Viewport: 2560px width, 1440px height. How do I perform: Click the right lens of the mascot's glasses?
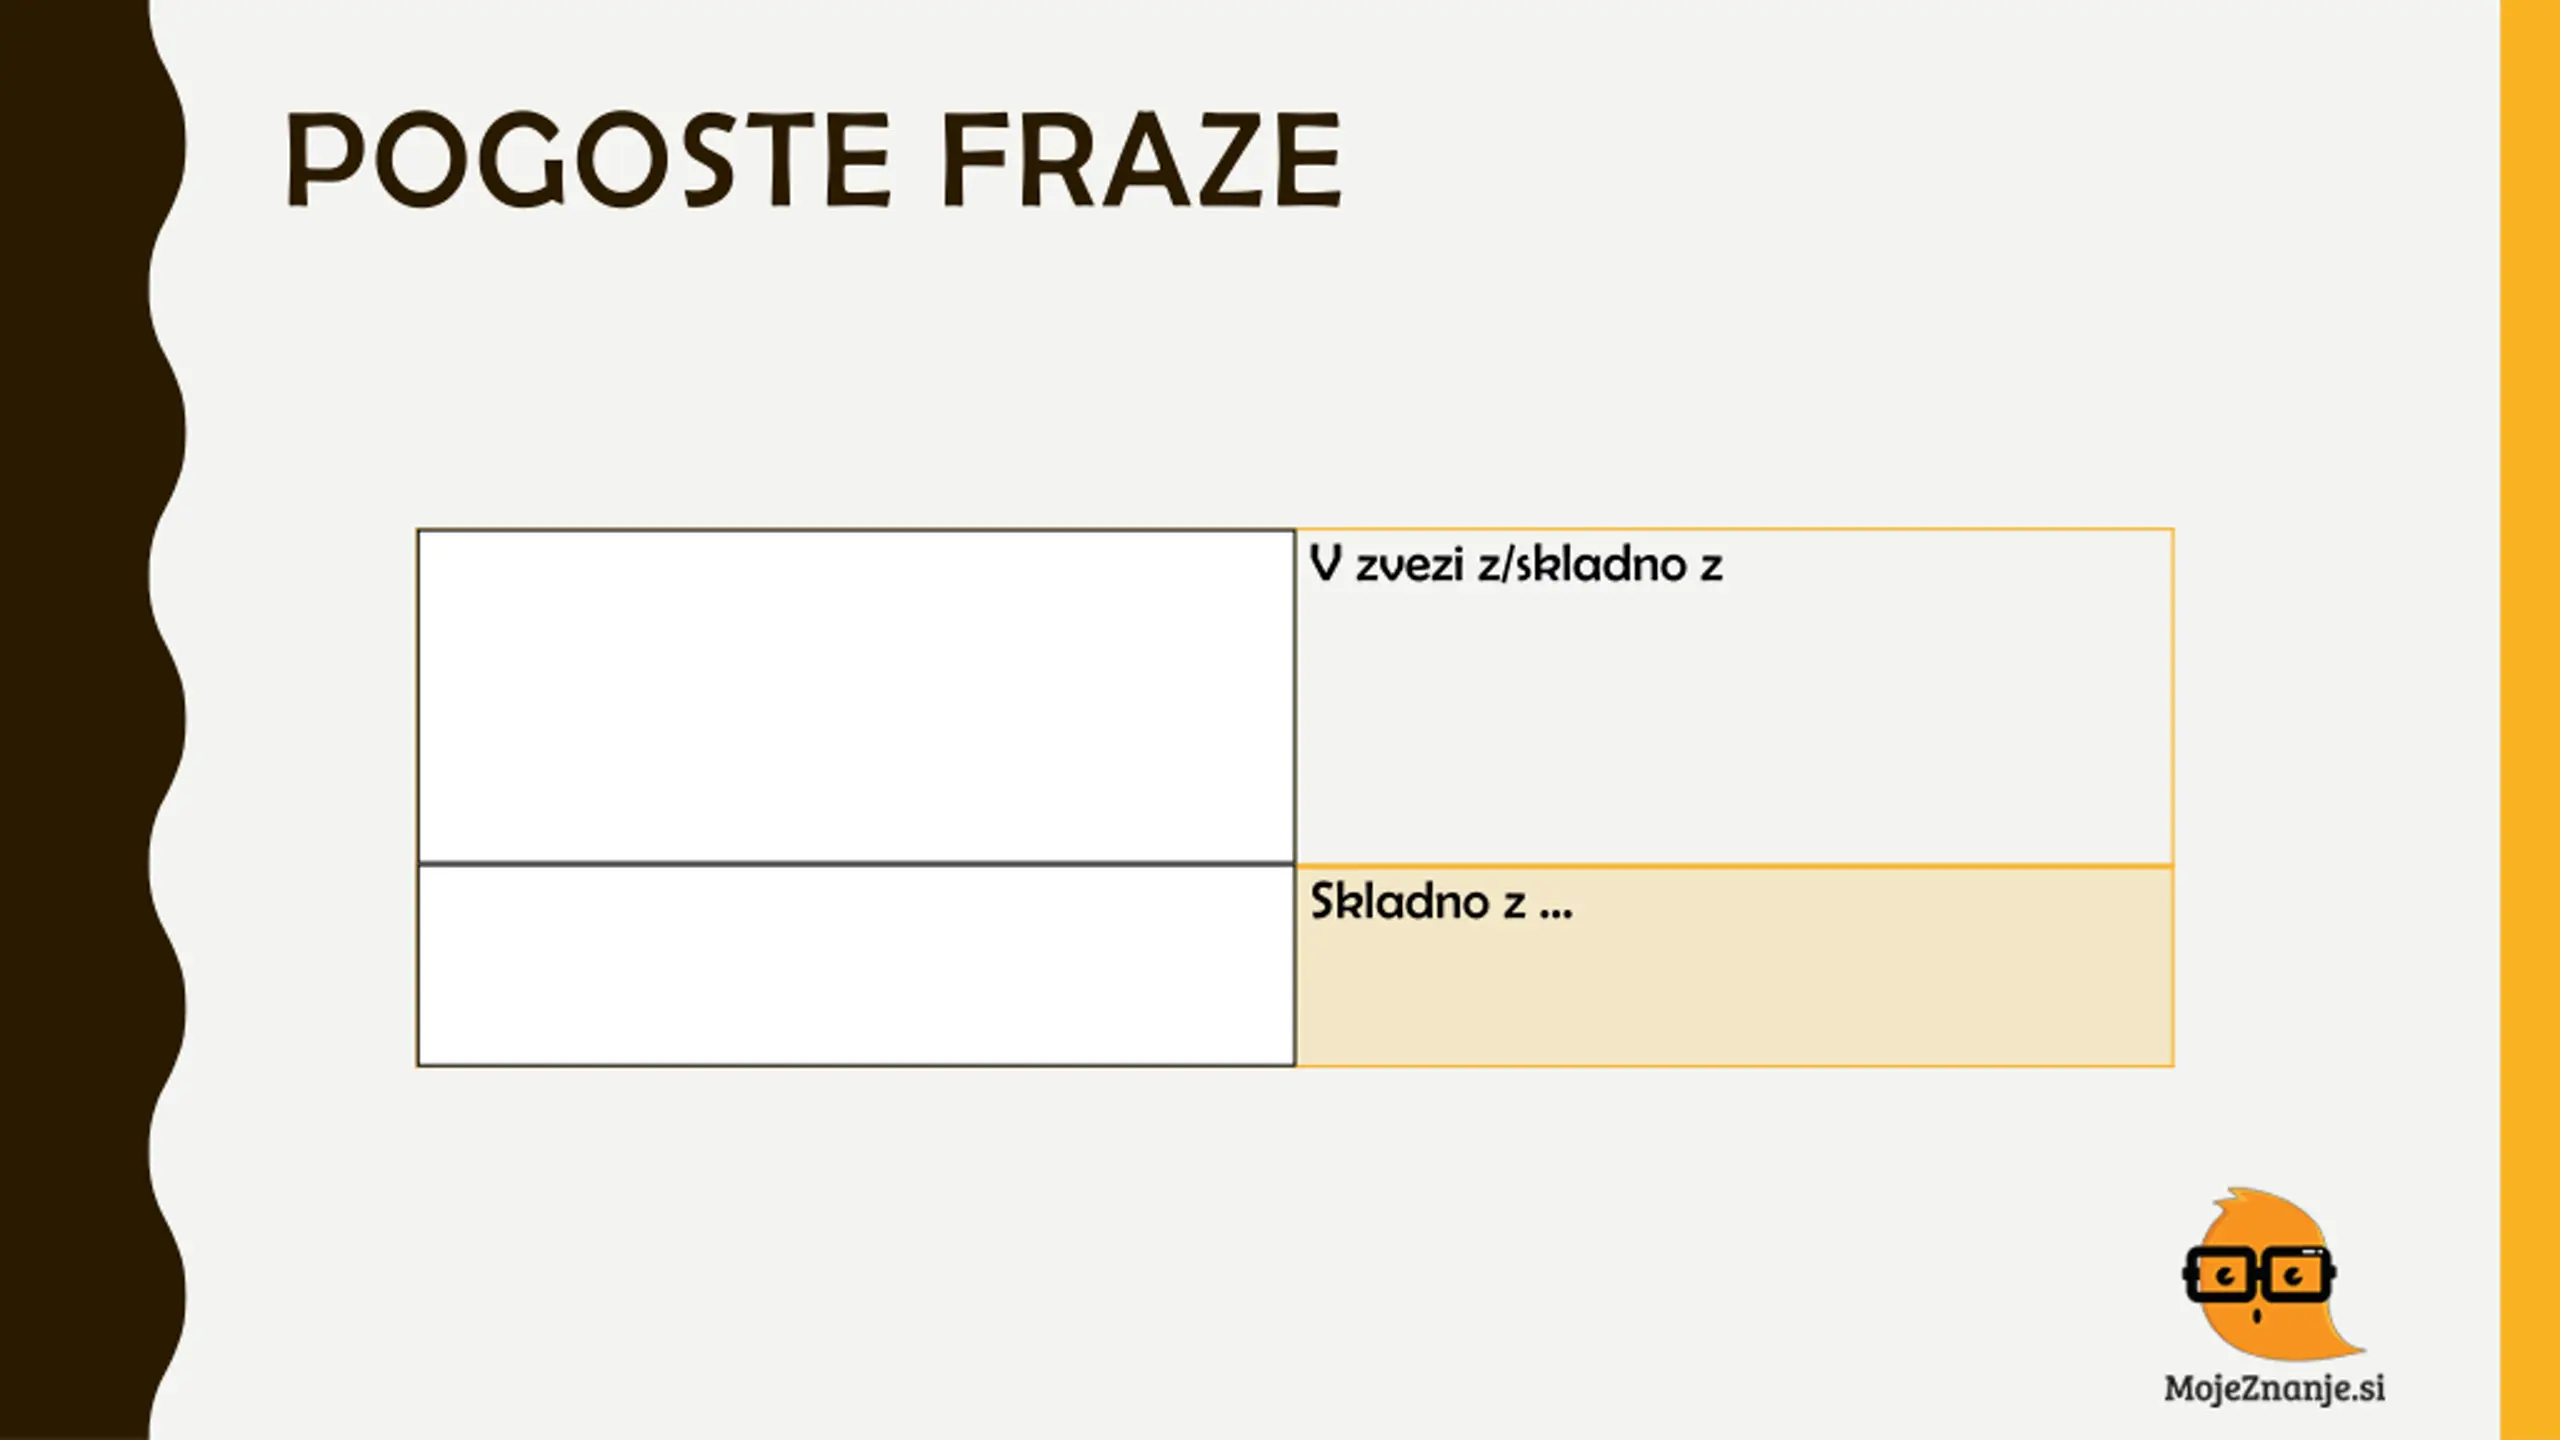pyautogui.click(x=2295, y=1275)
